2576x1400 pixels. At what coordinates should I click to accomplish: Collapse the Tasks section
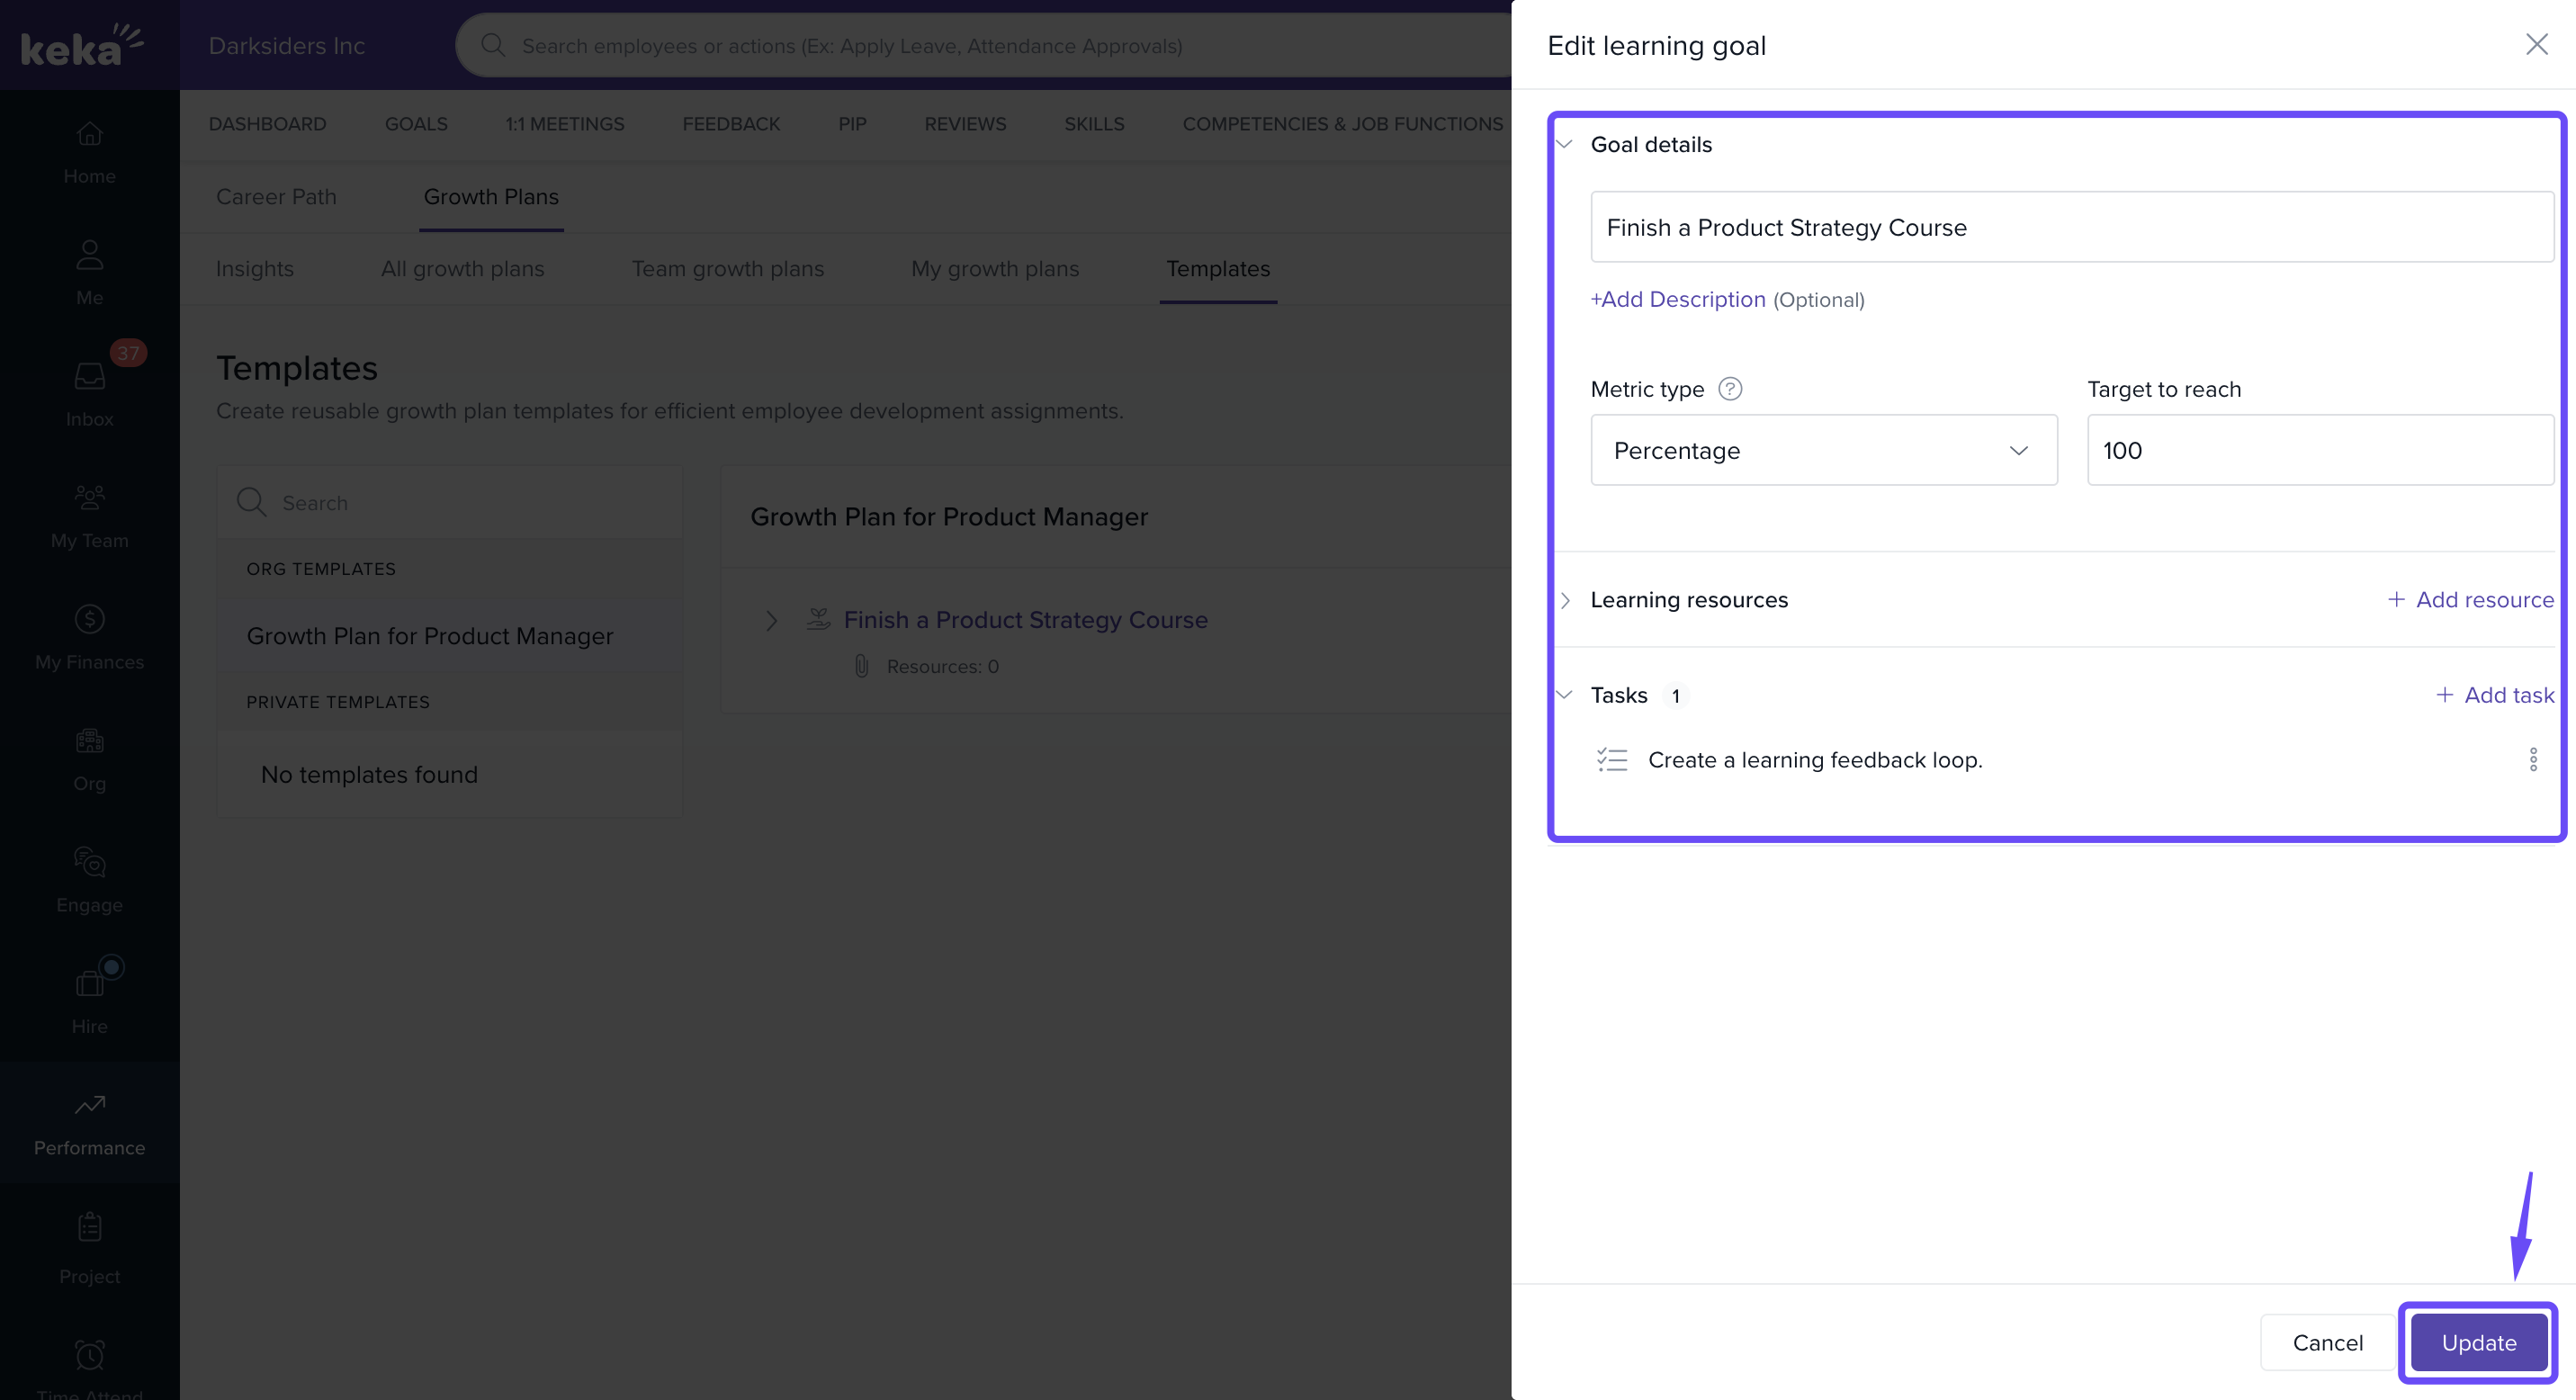1565,695
